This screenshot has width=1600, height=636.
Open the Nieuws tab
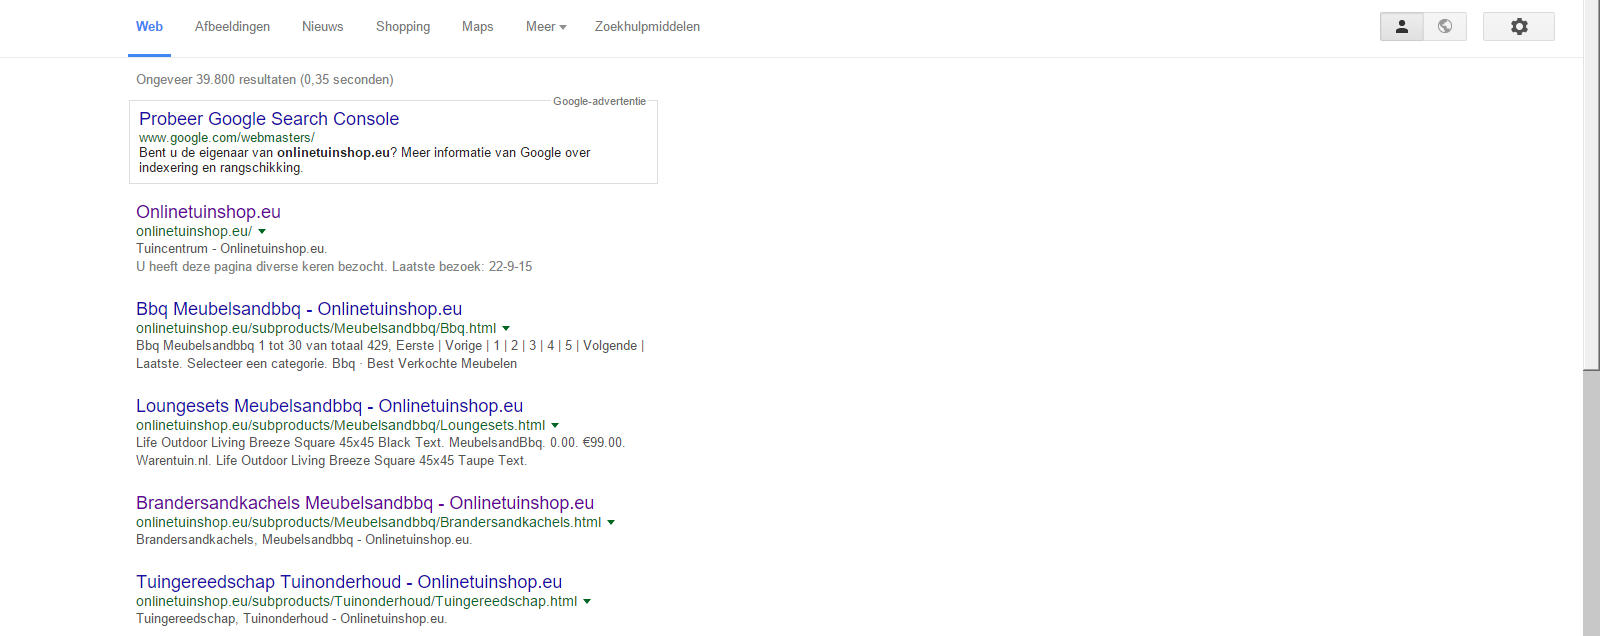click(322, 27)
